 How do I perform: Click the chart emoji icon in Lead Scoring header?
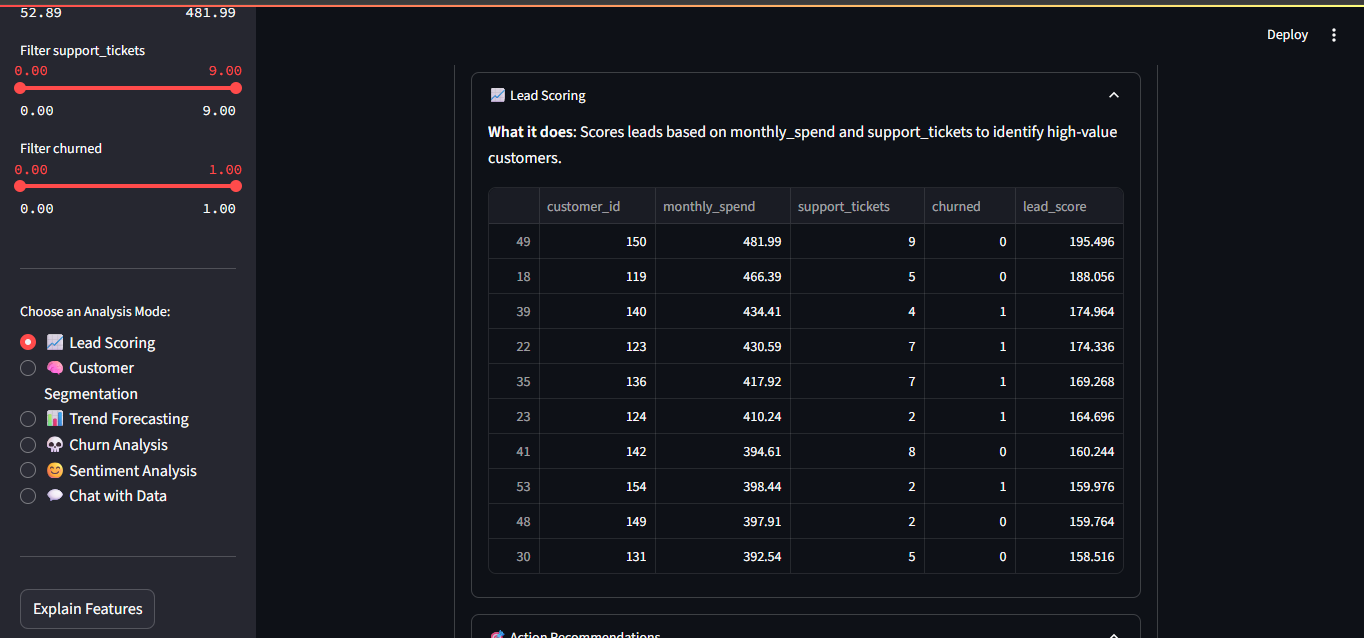click(x=497, y=96)
